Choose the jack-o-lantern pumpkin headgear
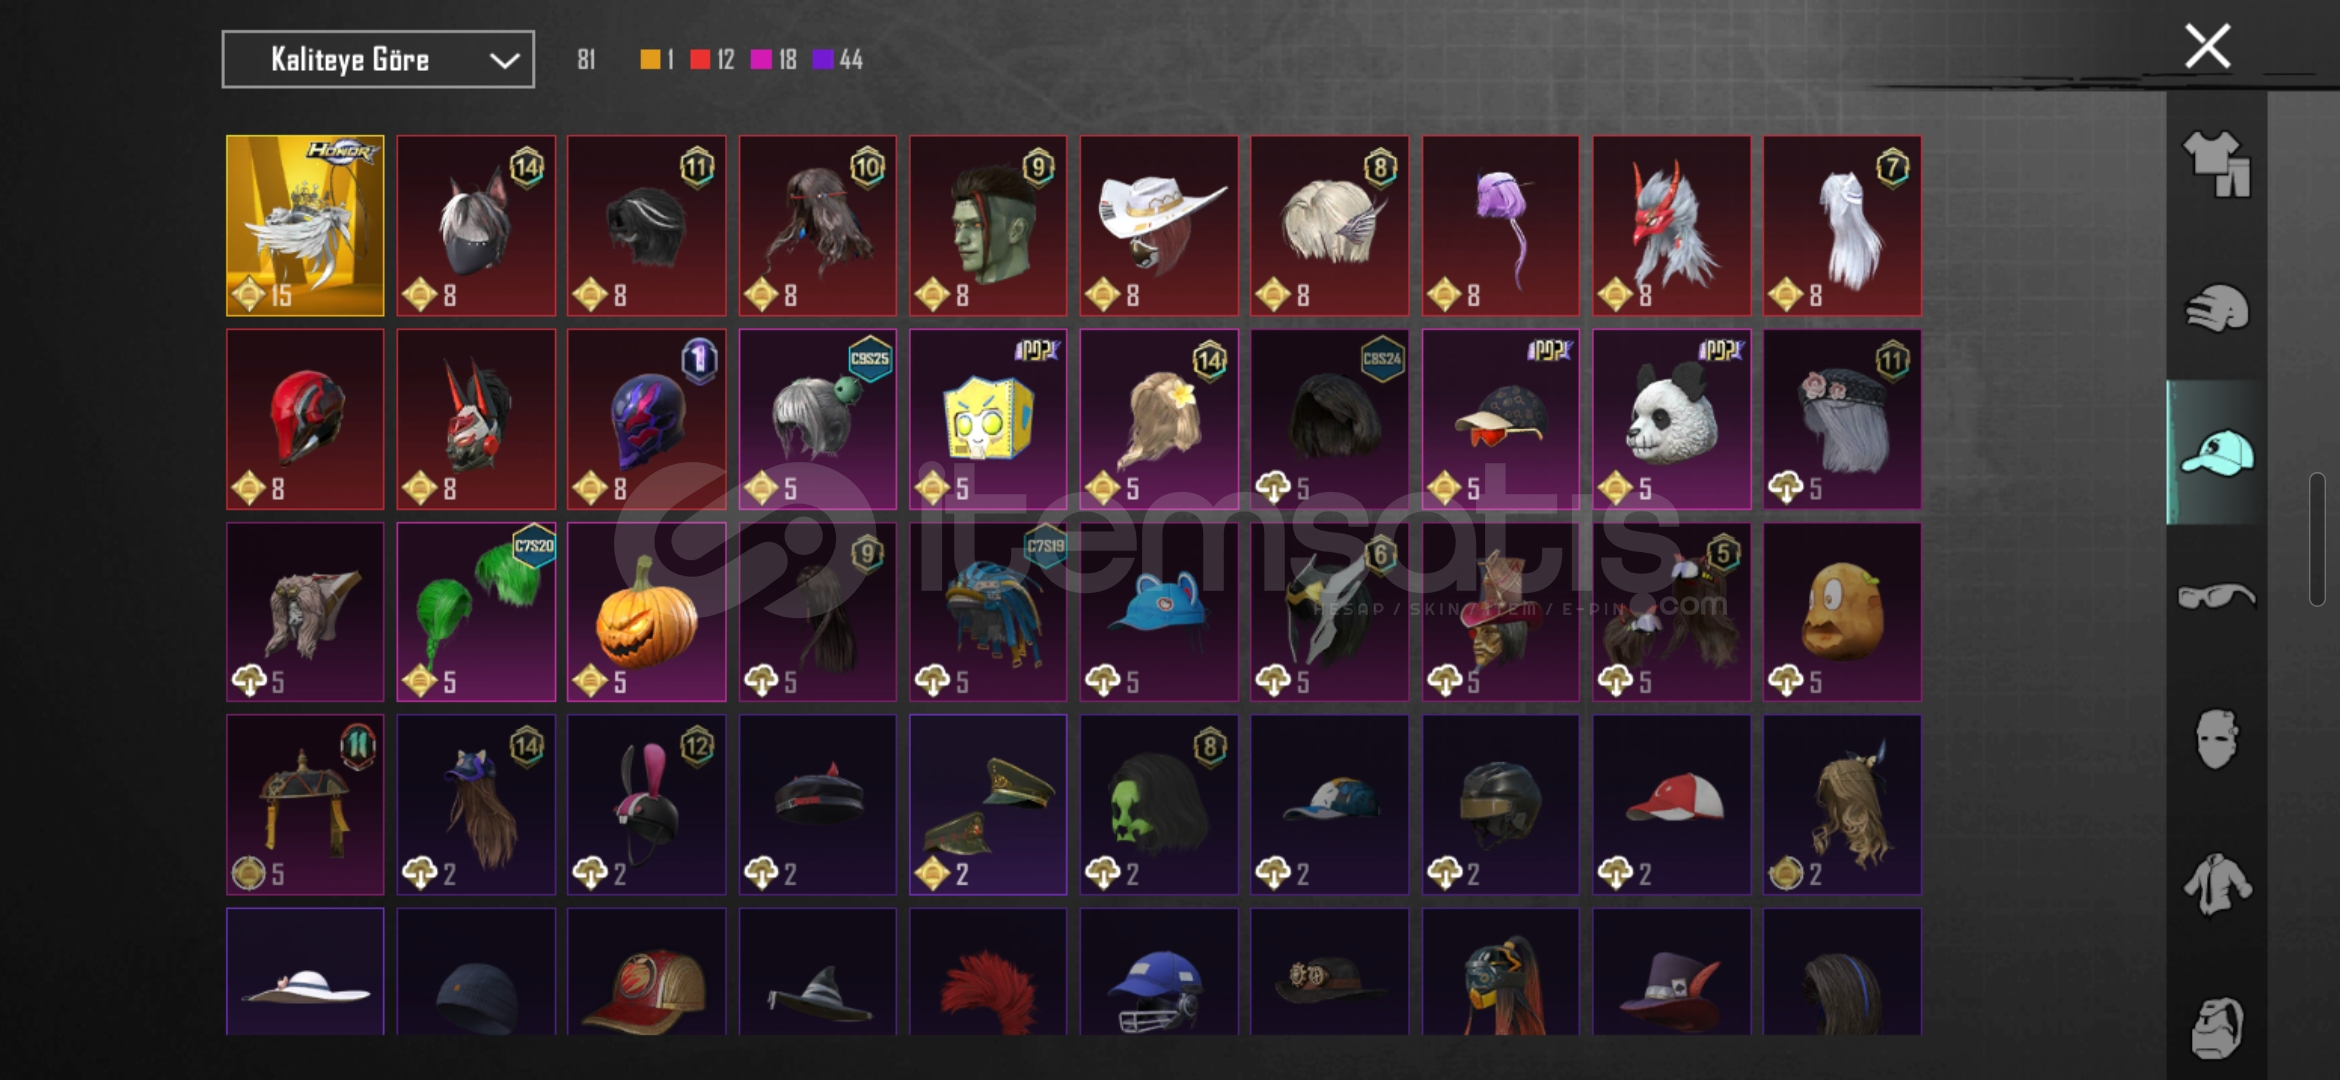Viewport: 2340px width, 1080px height. (x=646, y=612)
